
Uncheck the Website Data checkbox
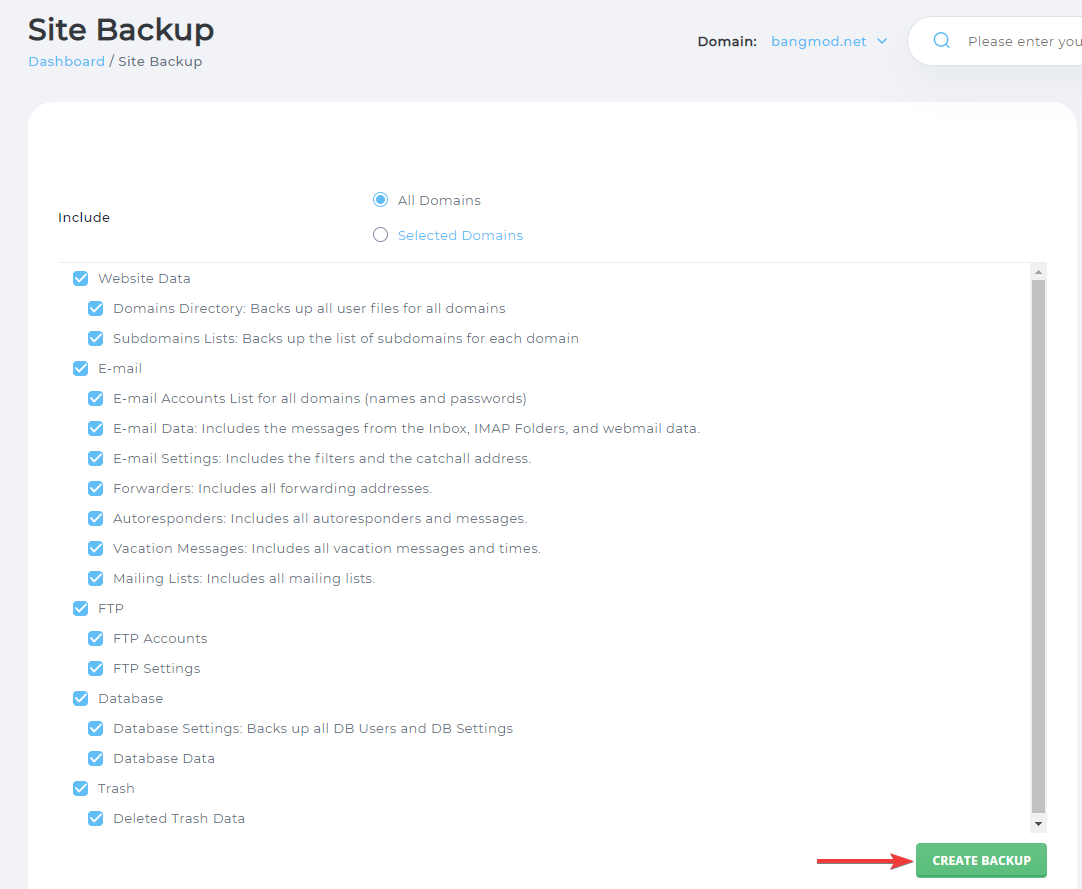(81, 278)
